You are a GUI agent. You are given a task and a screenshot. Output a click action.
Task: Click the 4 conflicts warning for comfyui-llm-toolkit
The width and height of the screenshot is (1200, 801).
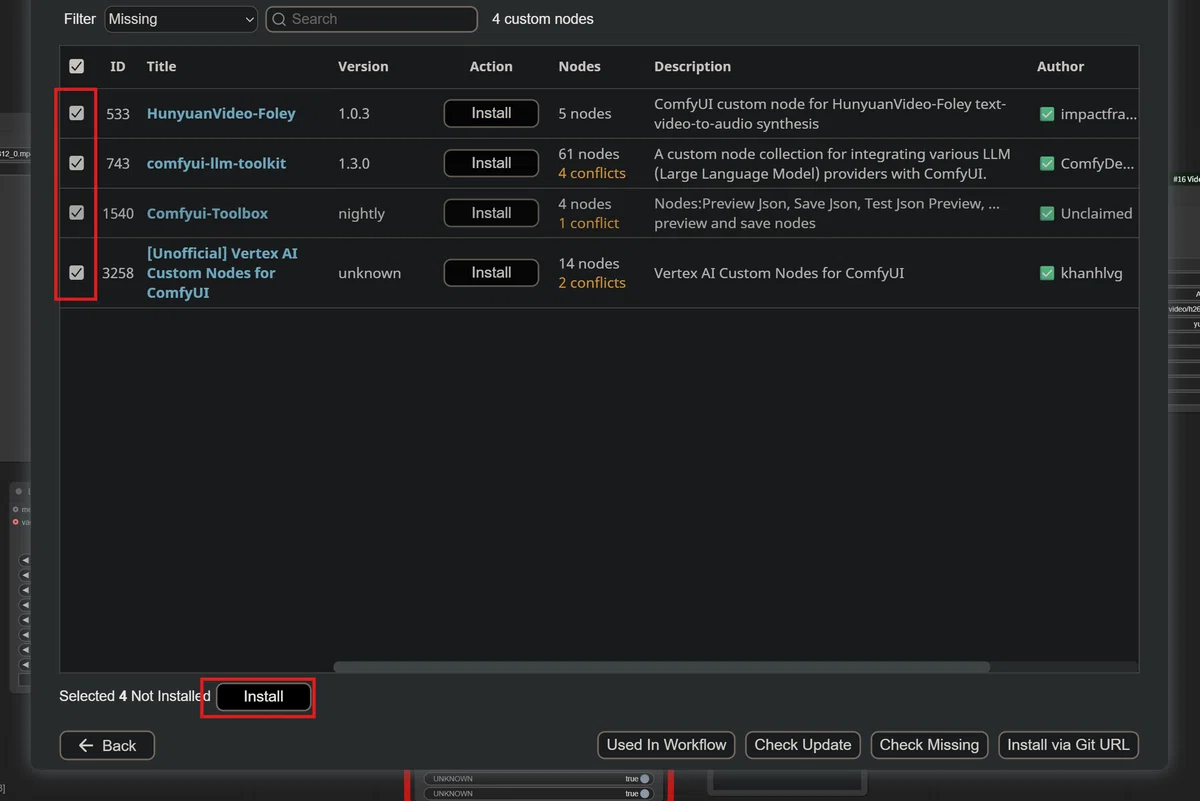[x=592, y=173]
